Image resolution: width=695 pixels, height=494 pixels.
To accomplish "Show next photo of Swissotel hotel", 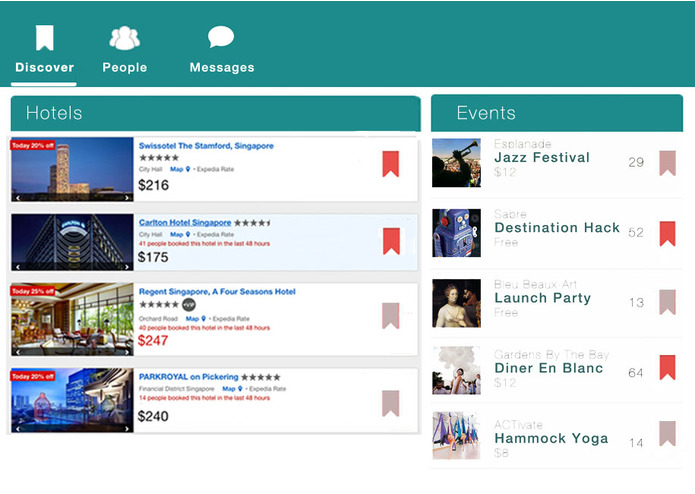I will point(127,198).
